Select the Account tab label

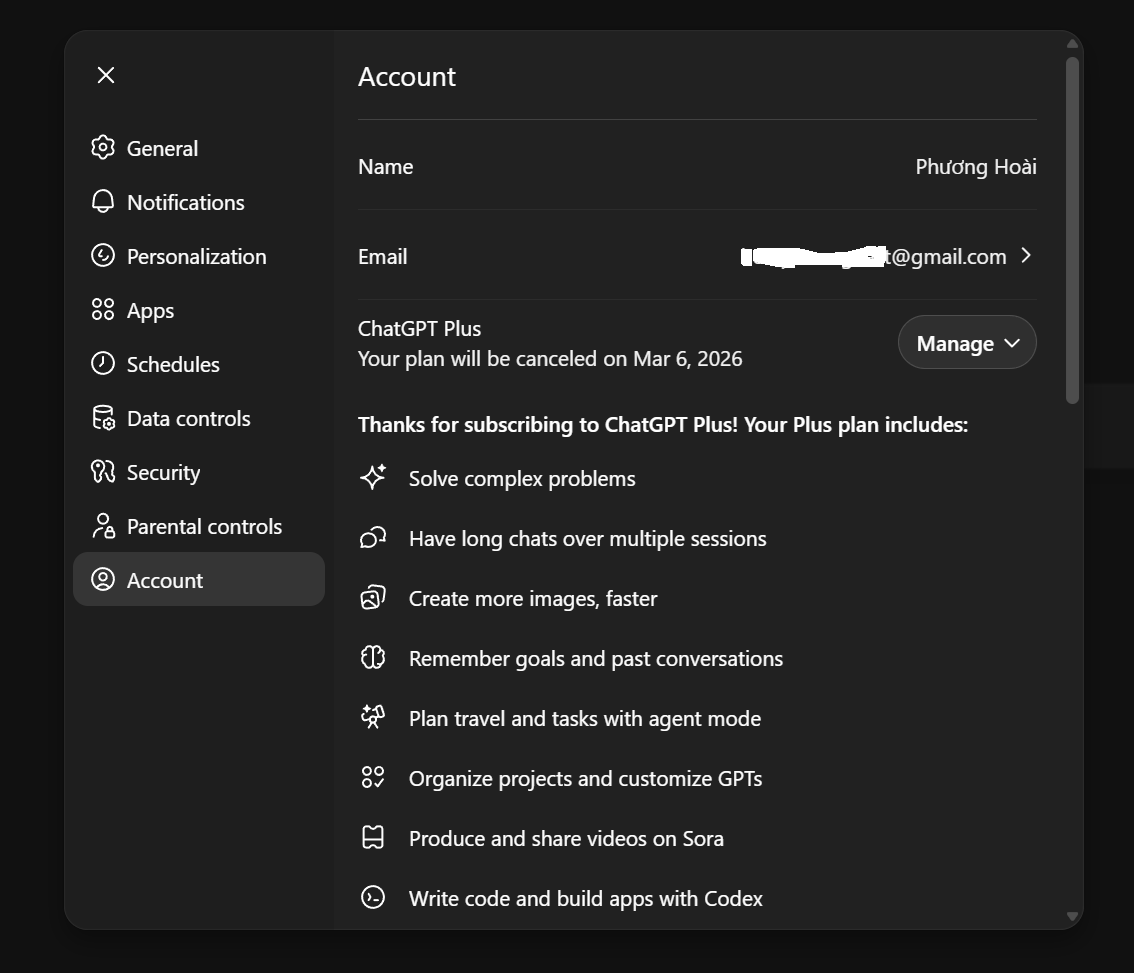click(165, 580)
